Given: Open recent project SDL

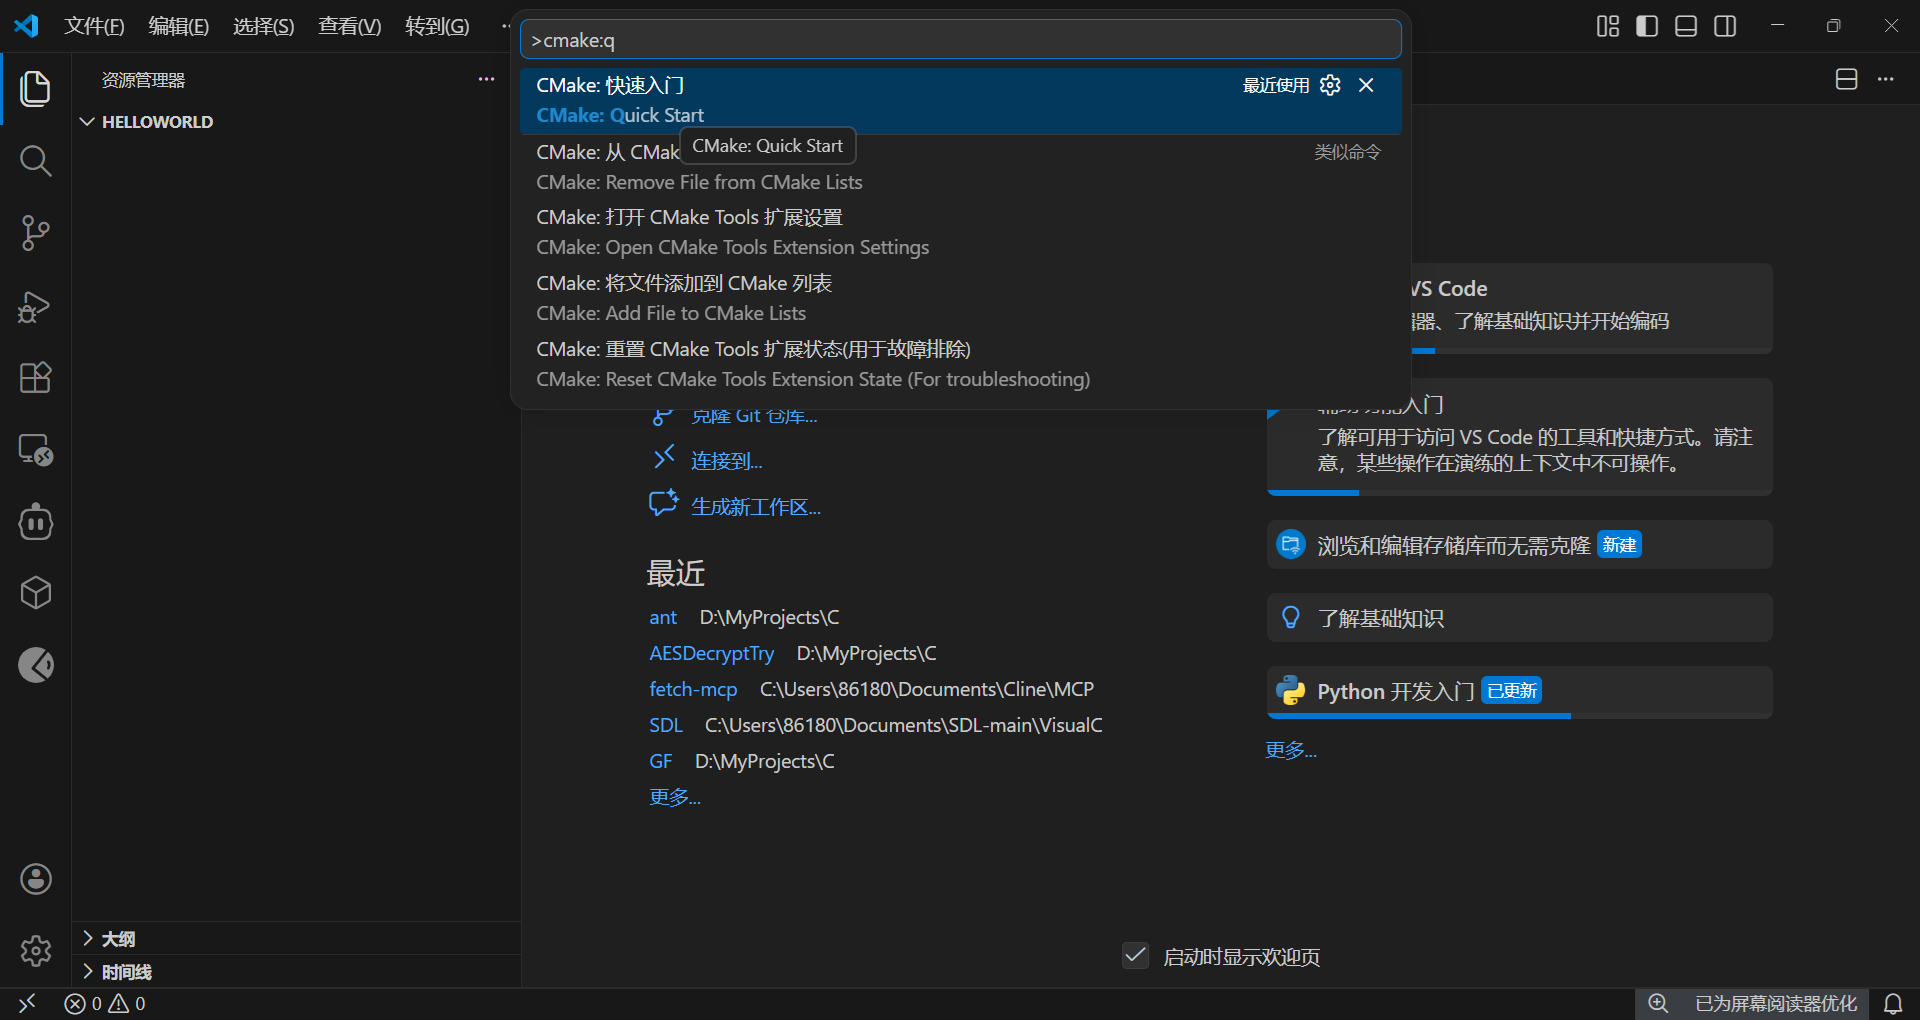Looking at the screenshot, I should point(666,725).
